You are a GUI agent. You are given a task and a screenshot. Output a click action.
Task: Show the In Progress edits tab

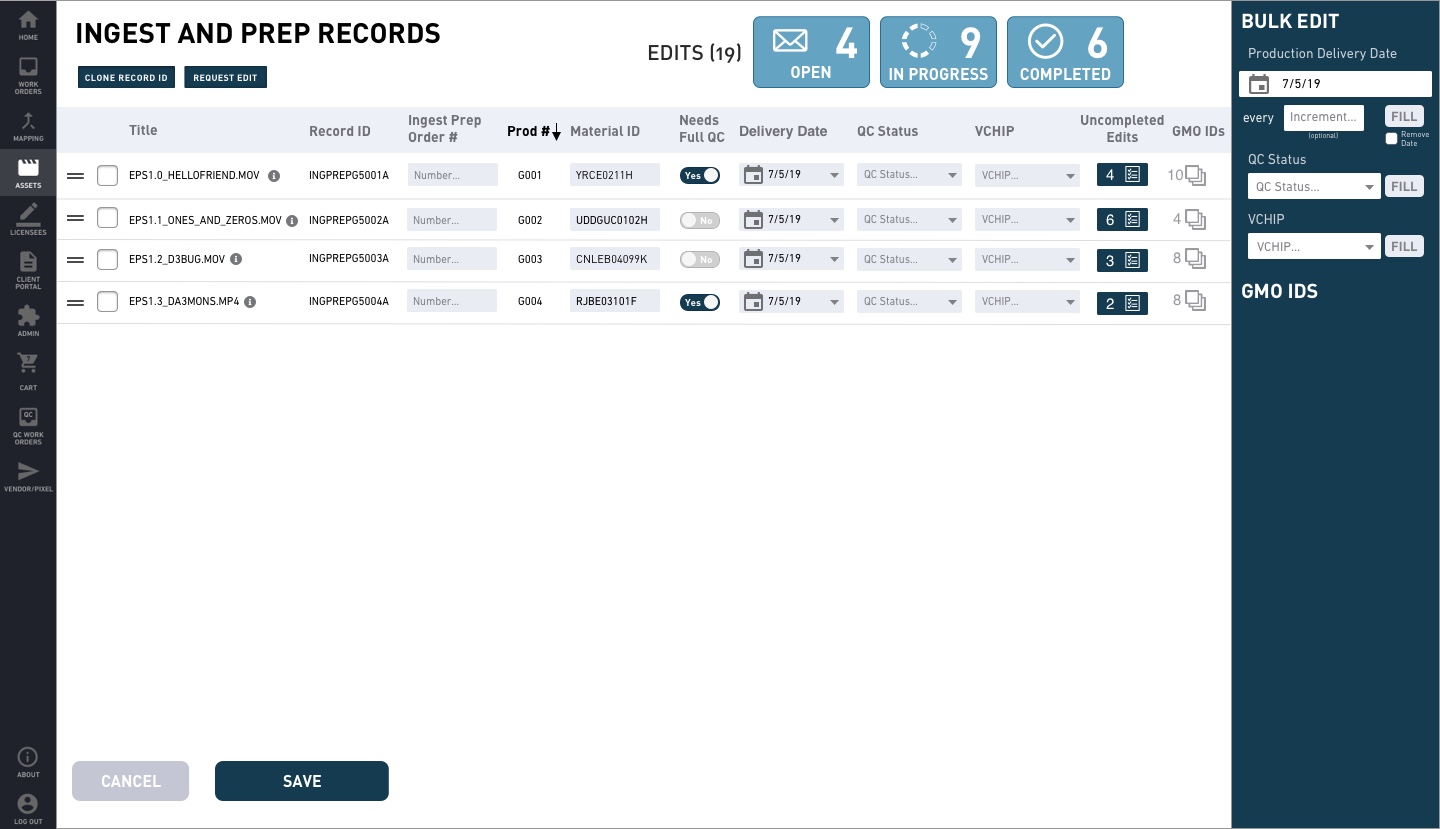[938, 52]
